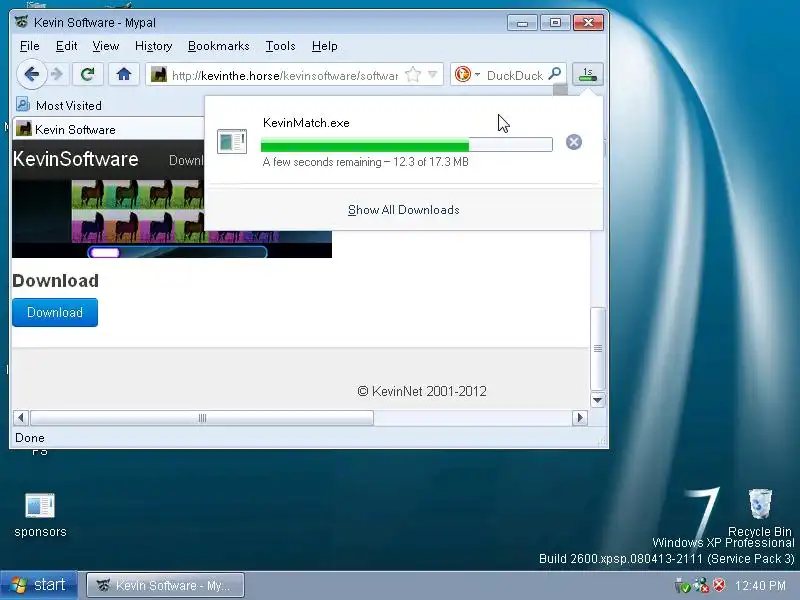Click the search magnifier icon
Screen dimensions: 800x600
pos(555,74)
